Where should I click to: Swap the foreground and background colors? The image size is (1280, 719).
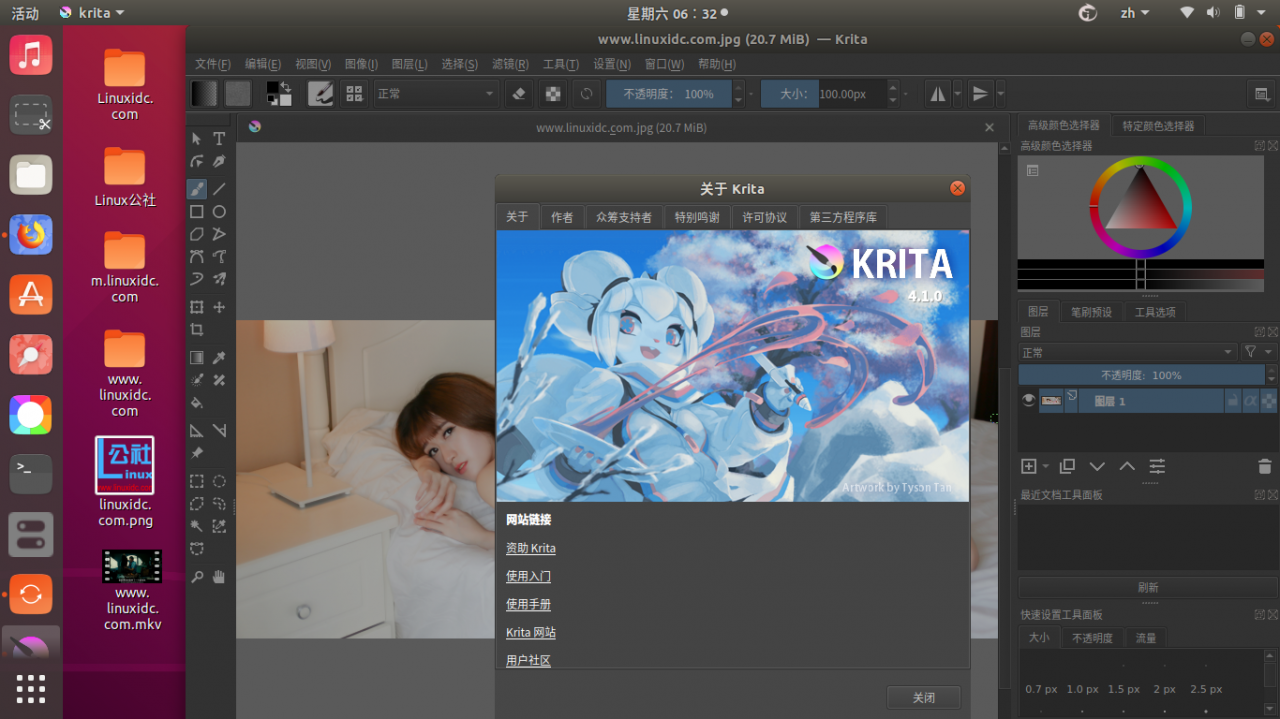coord(286,87)
